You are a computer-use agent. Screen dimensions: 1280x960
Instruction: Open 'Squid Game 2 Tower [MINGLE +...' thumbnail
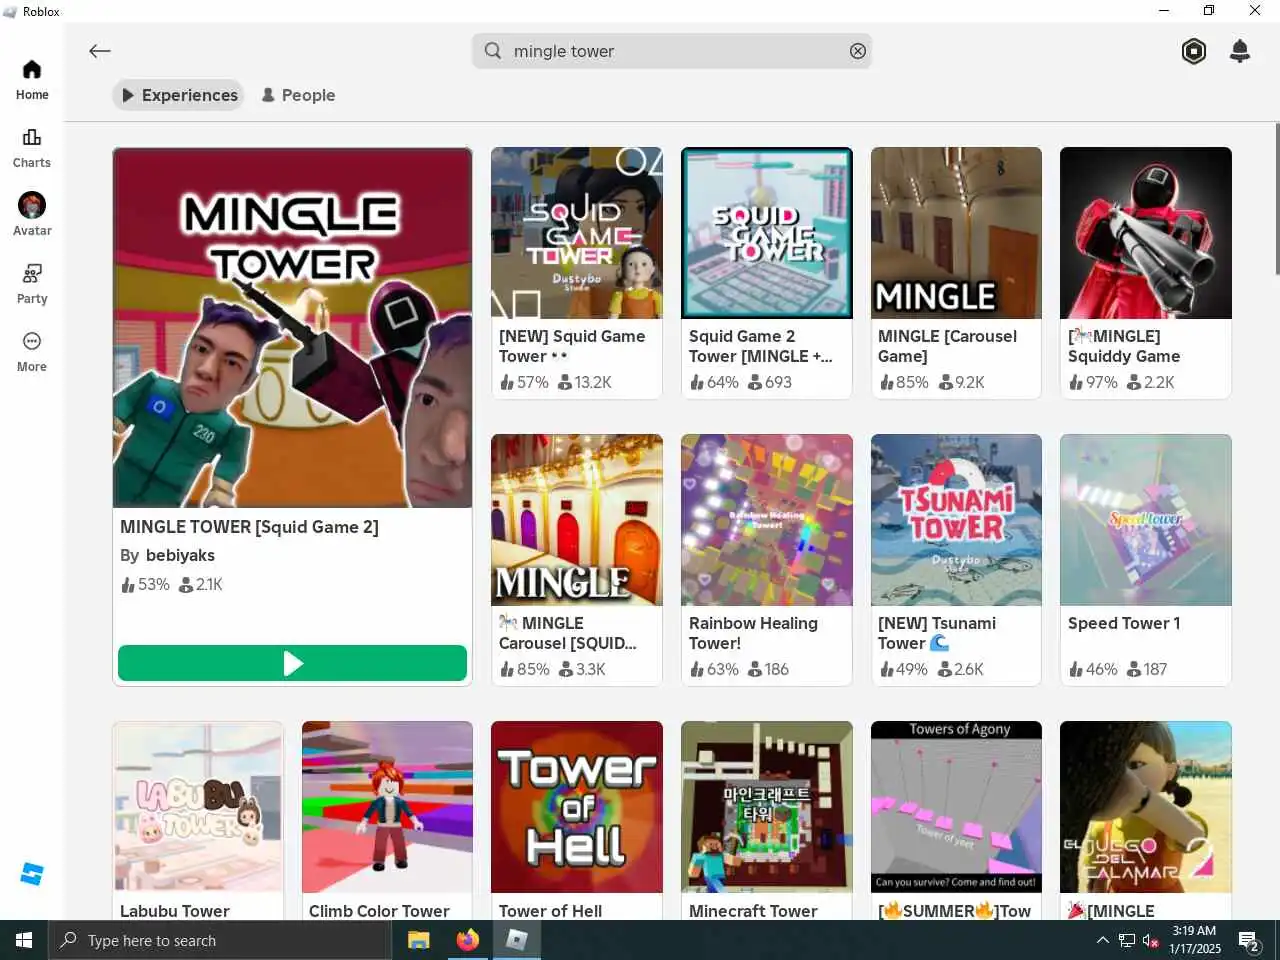click(767, 233)
